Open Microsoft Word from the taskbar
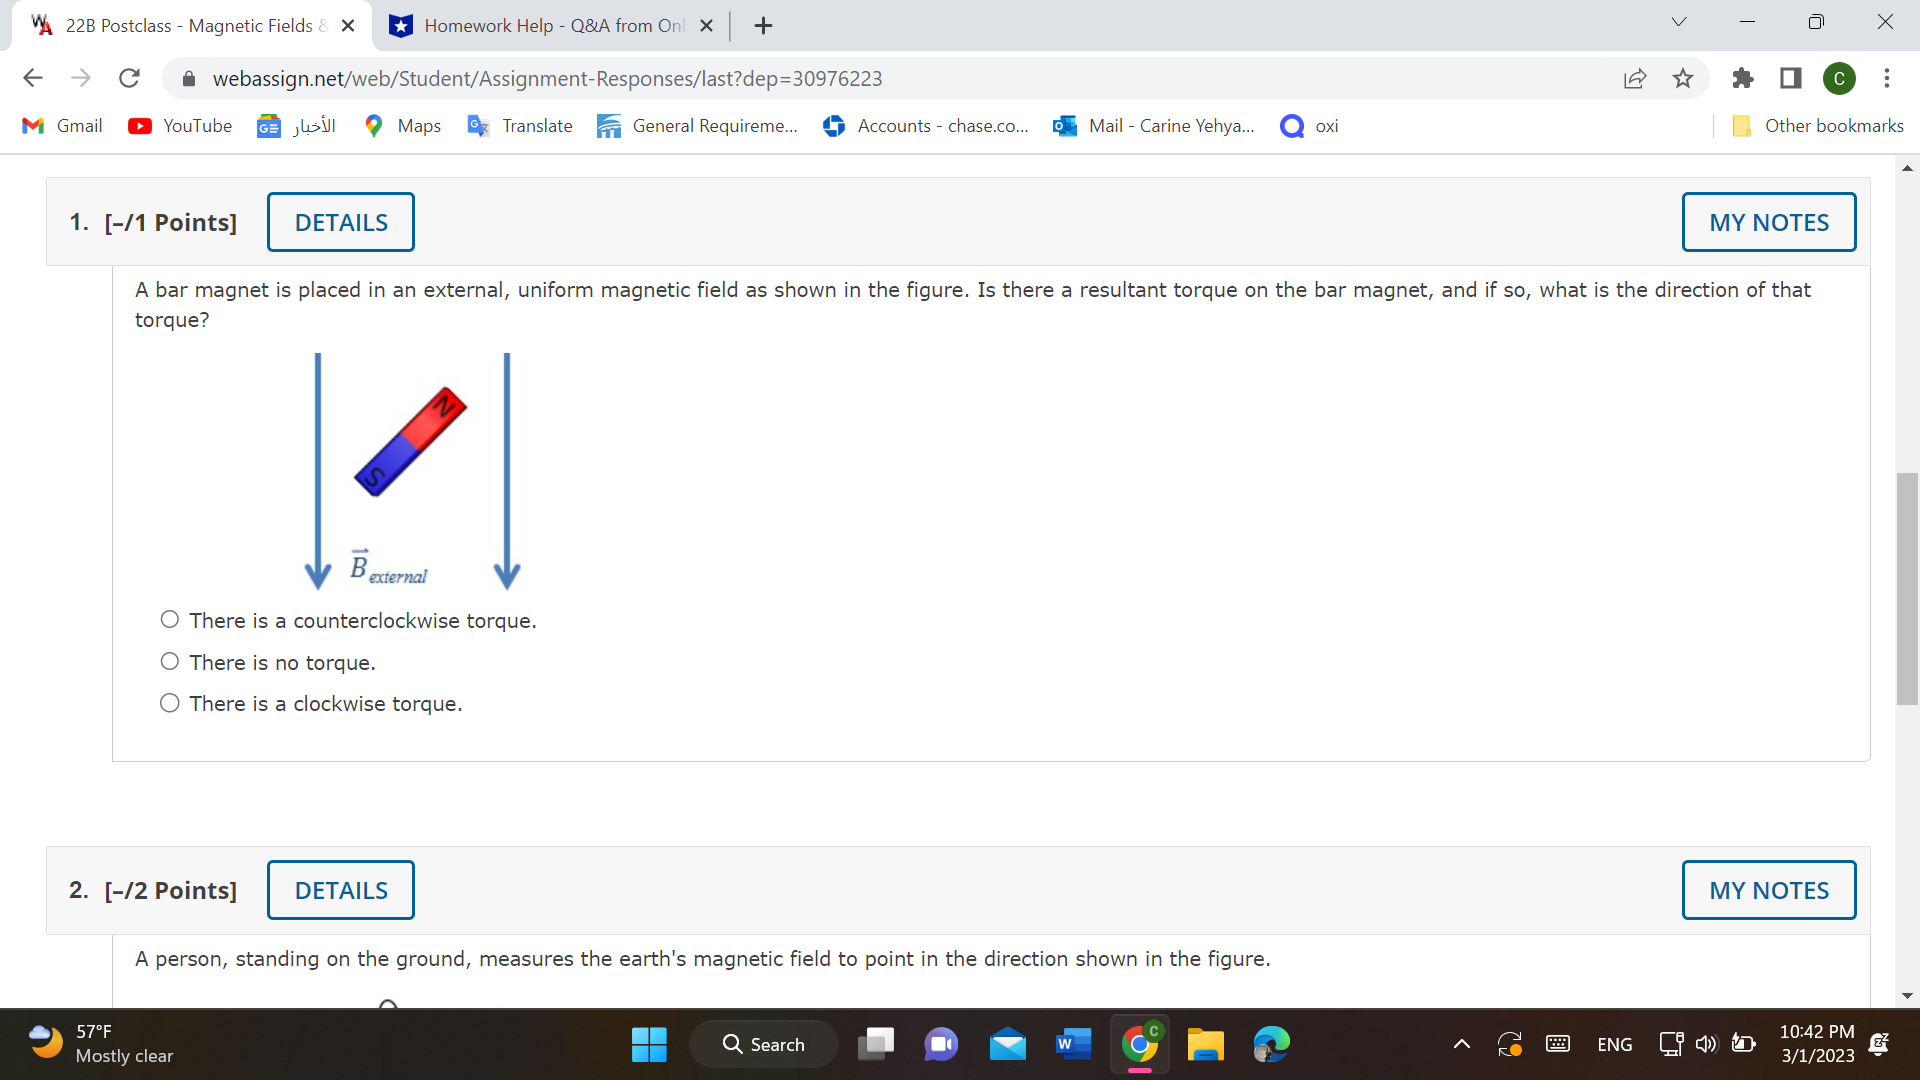 [x=1073, y=1044]
